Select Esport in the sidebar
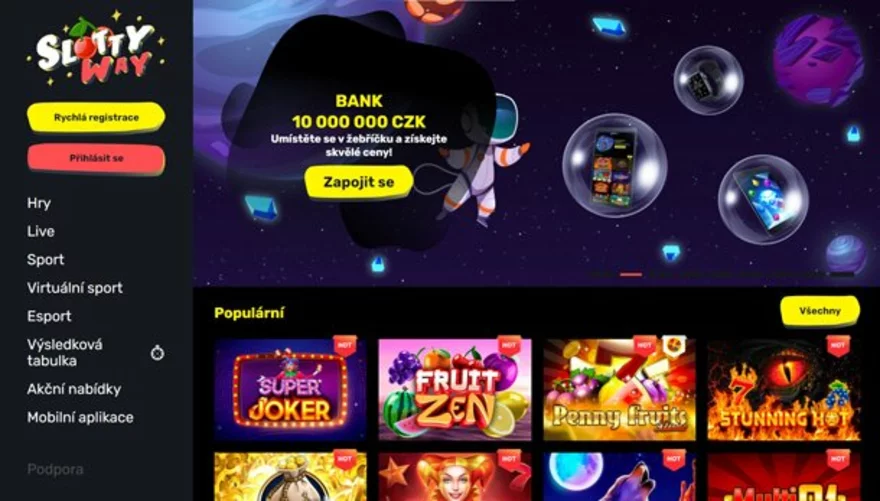The image size is (880, 501). click(x=49, y=316)
